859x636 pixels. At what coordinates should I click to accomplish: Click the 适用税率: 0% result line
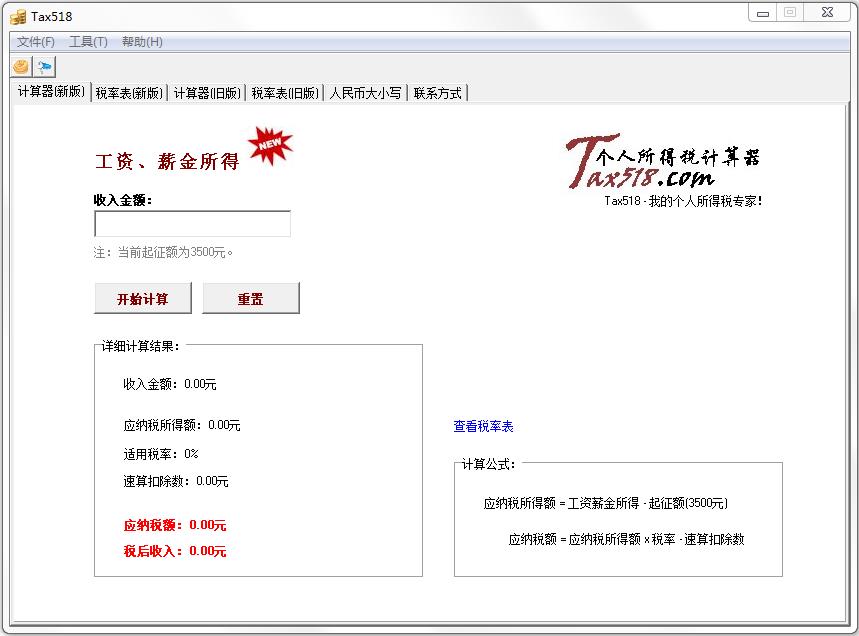pos(161,454)
